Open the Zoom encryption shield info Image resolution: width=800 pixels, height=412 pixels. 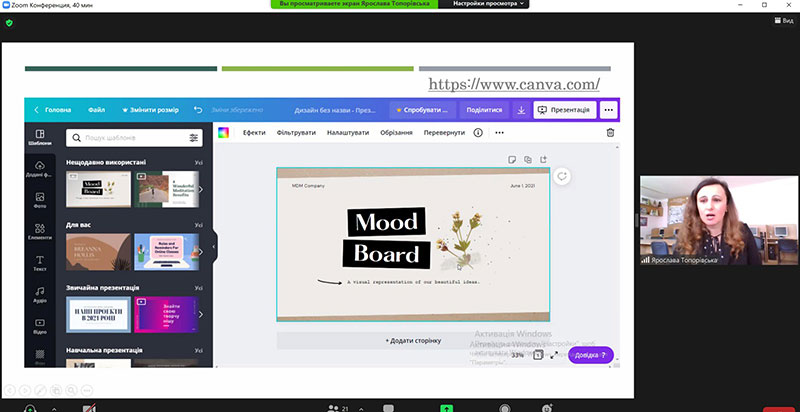pyautogui.click(x=9, y=23)
